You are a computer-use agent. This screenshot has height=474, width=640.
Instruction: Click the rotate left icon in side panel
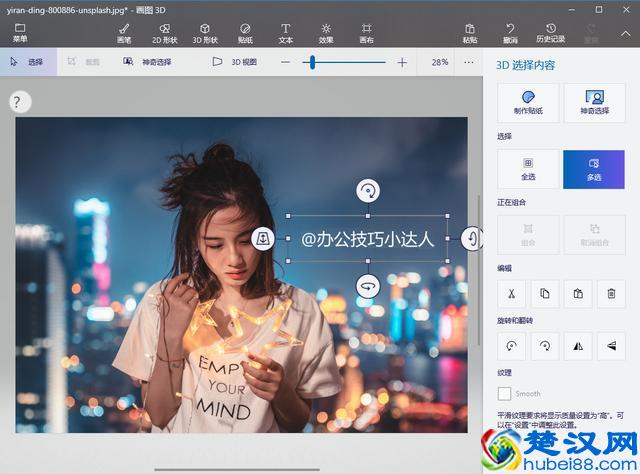pyautogui.click(x=511, y=345)
